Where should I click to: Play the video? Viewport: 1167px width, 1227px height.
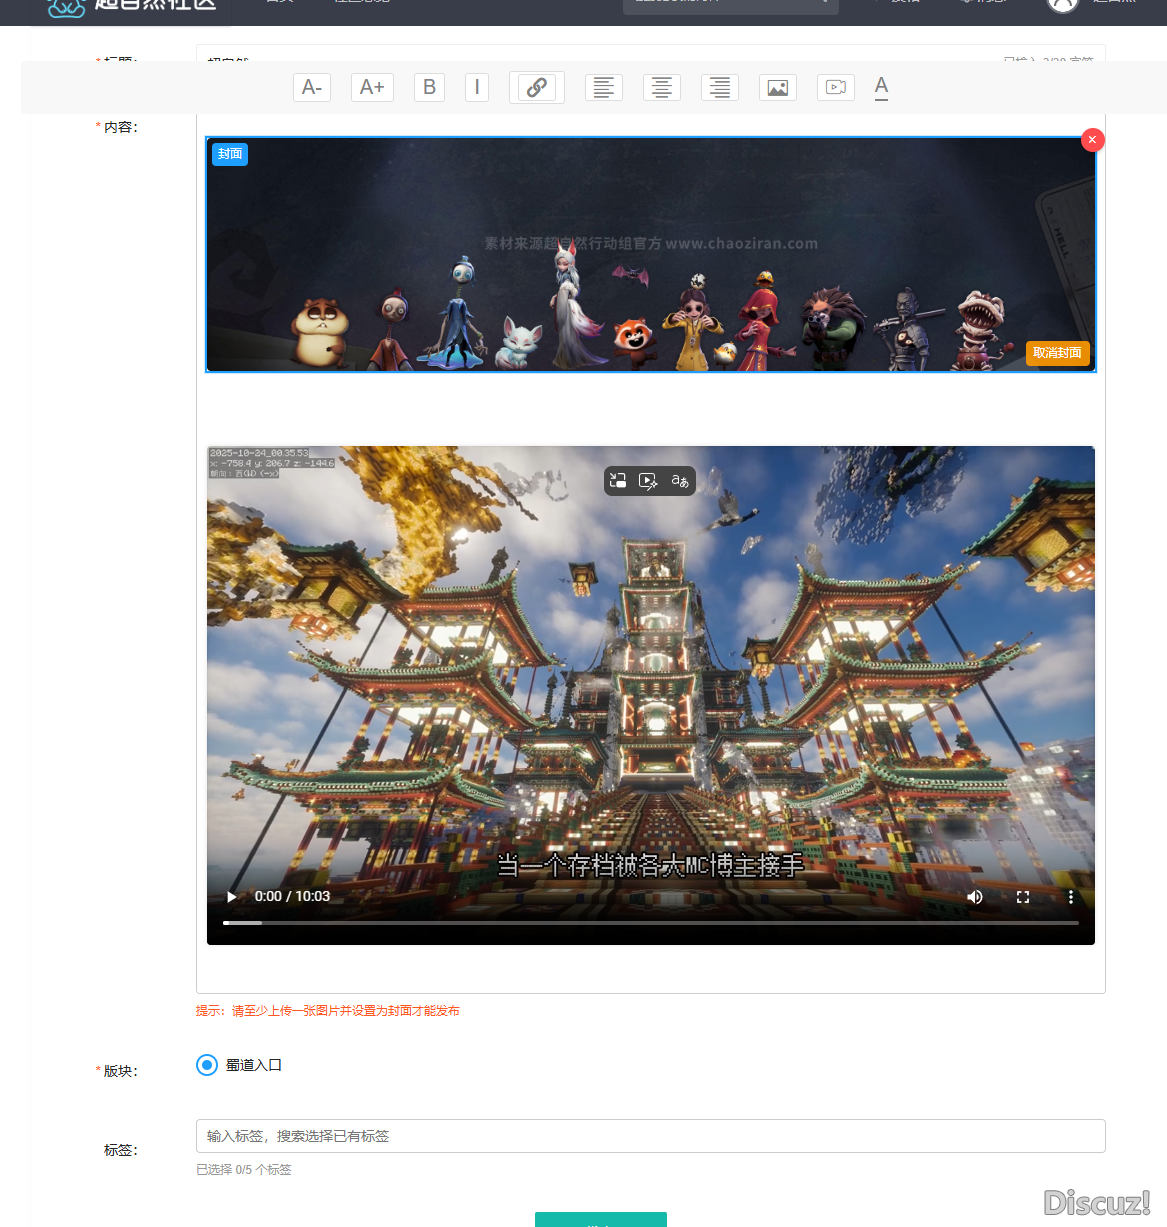pos(232,897)
